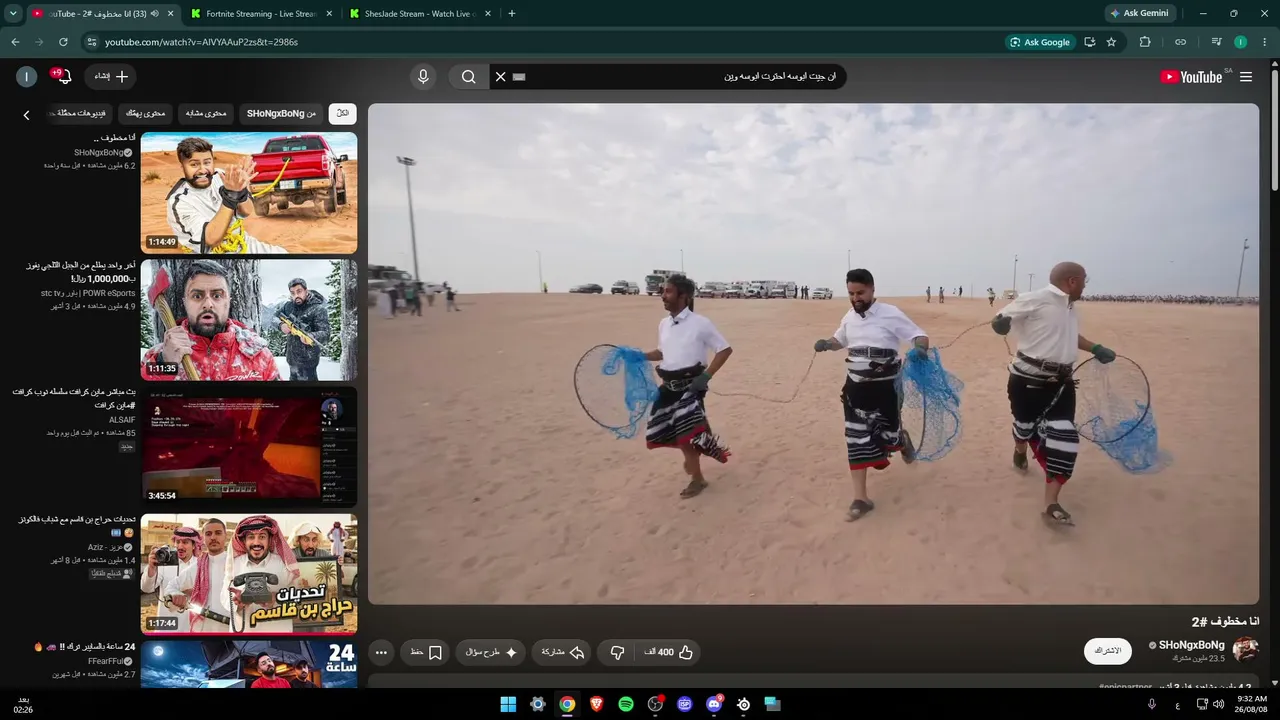
Task: Open the snowy mountain 1:11:35 video thumbnail
Action: click(x=249, y=320)
